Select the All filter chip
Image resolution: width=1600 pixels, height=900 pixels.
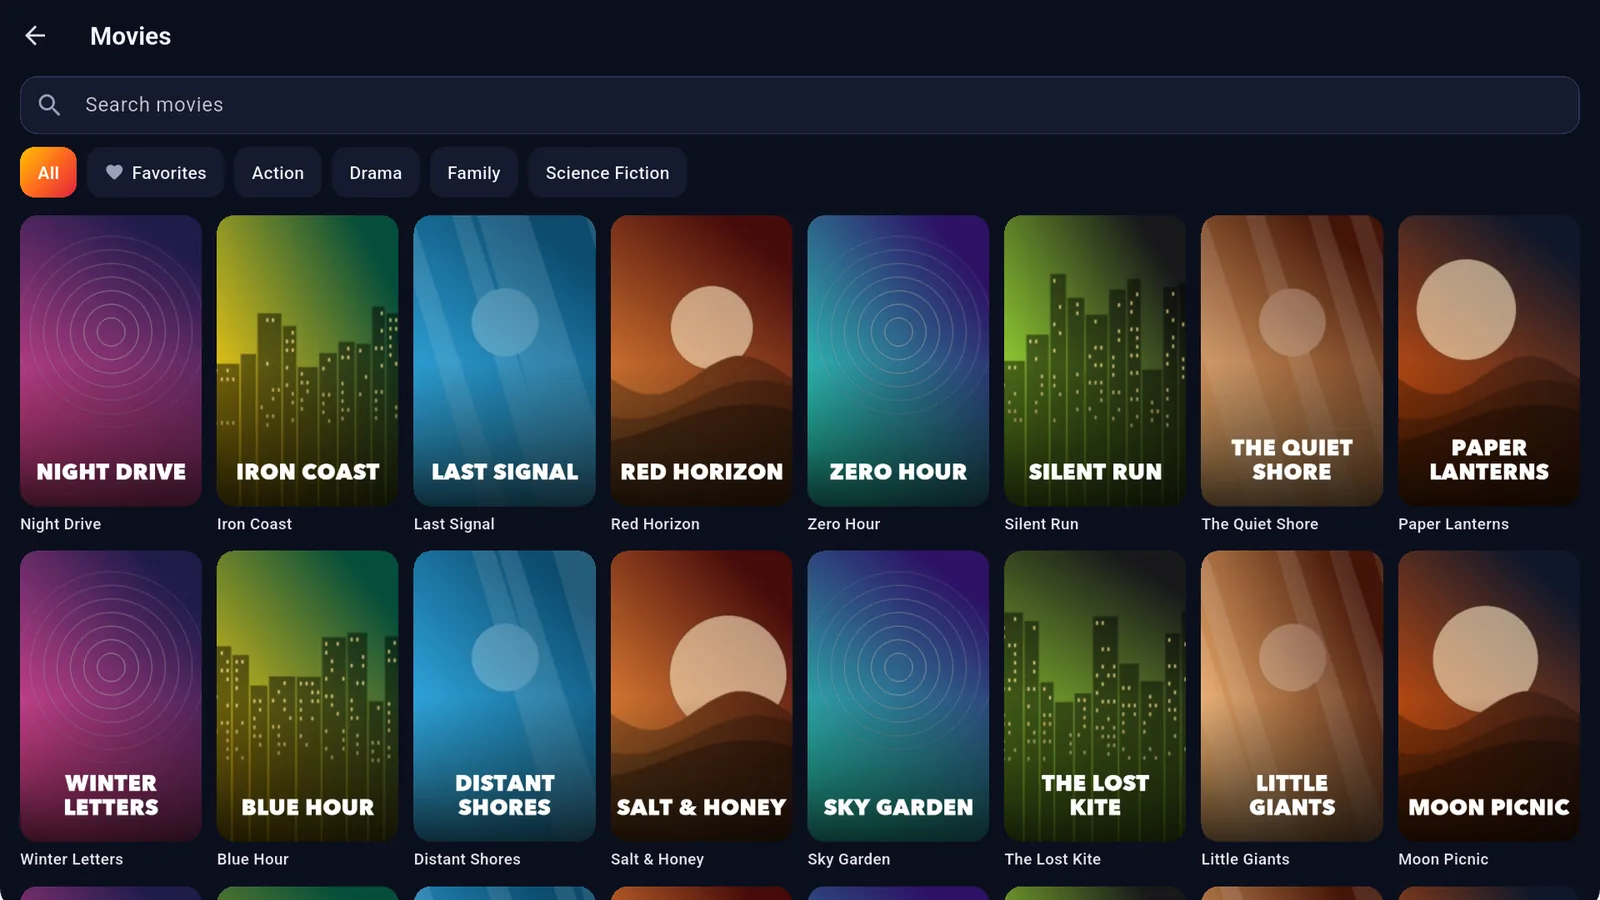(48, 173)
